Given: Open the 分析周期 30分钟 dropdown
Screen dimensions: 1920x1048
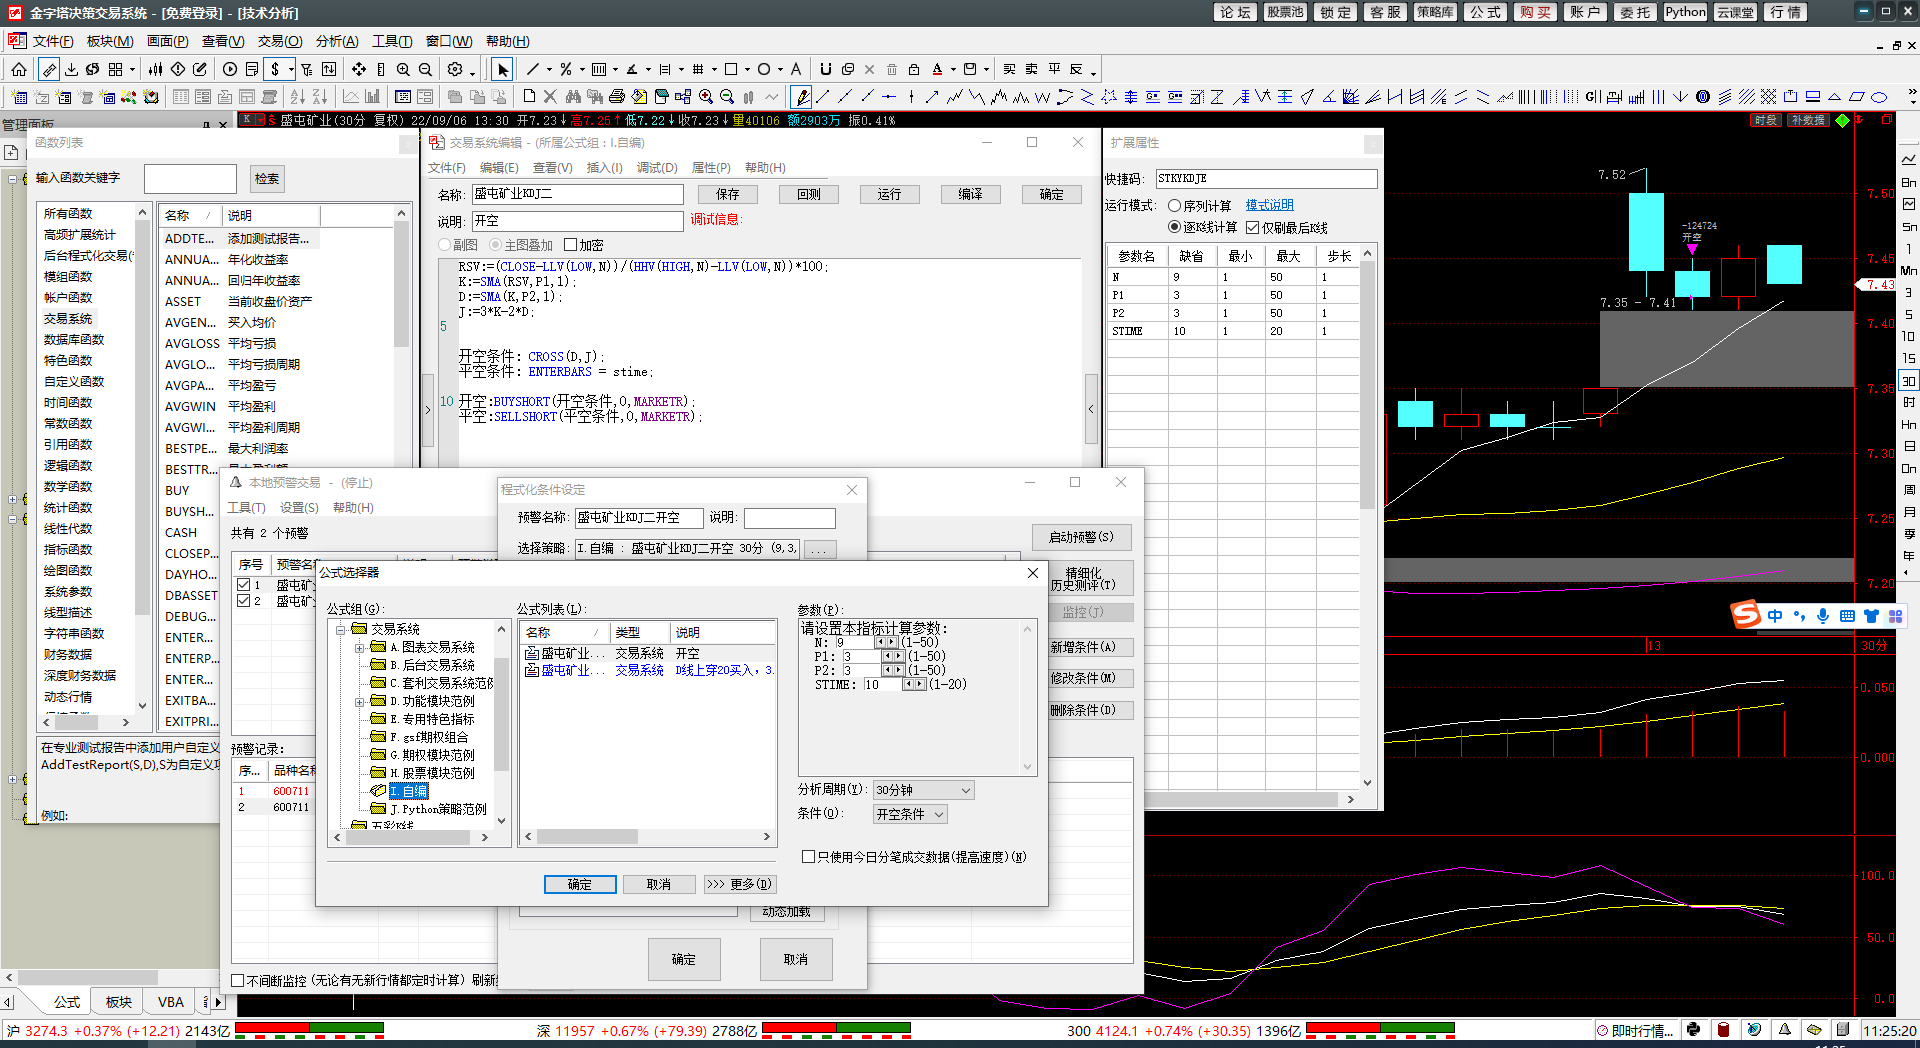Looking at the screenshot, I should tap(923, 790).
